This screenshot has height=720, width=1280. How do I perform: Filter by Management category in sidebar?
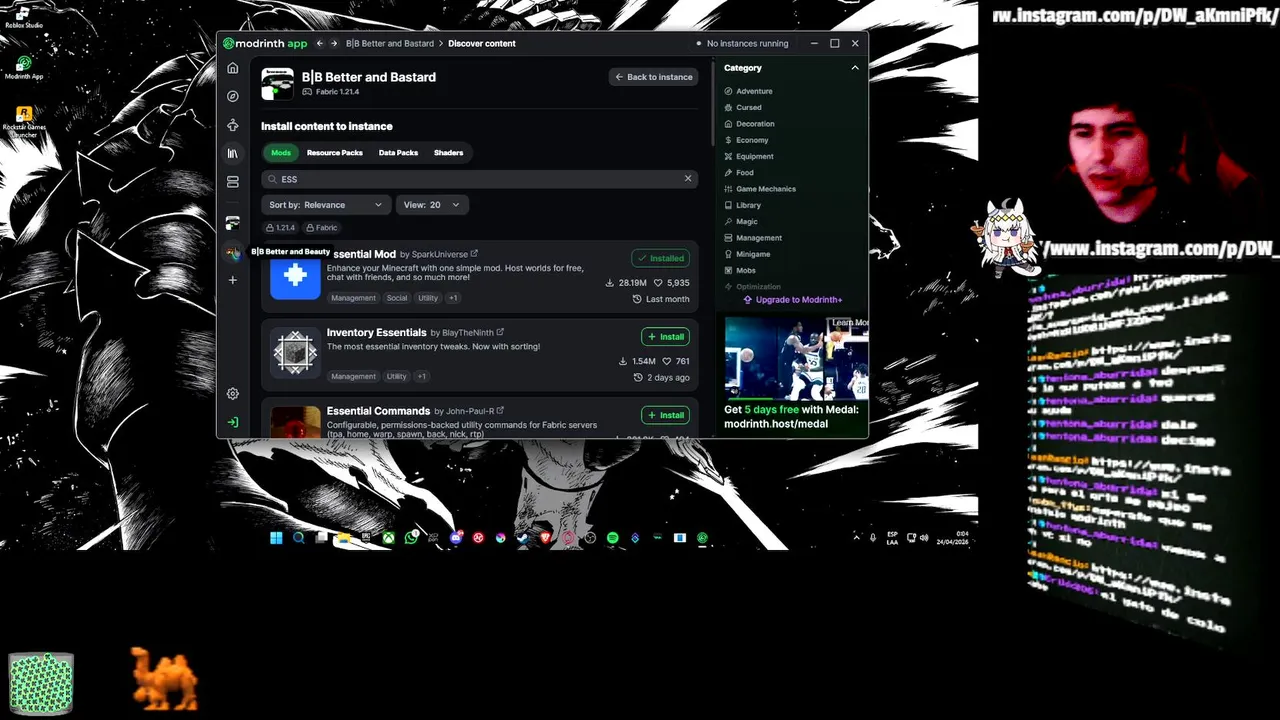coord(753,238)
